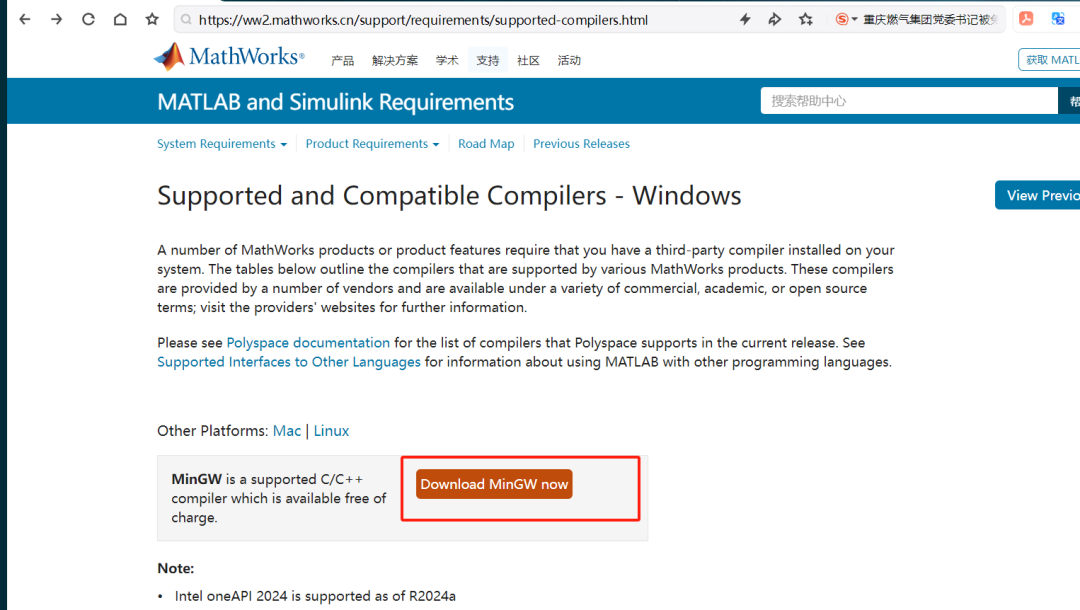This screenshot has width=1080, height=610.
Task: Click the address bar URL field
Action: point(423,20)
